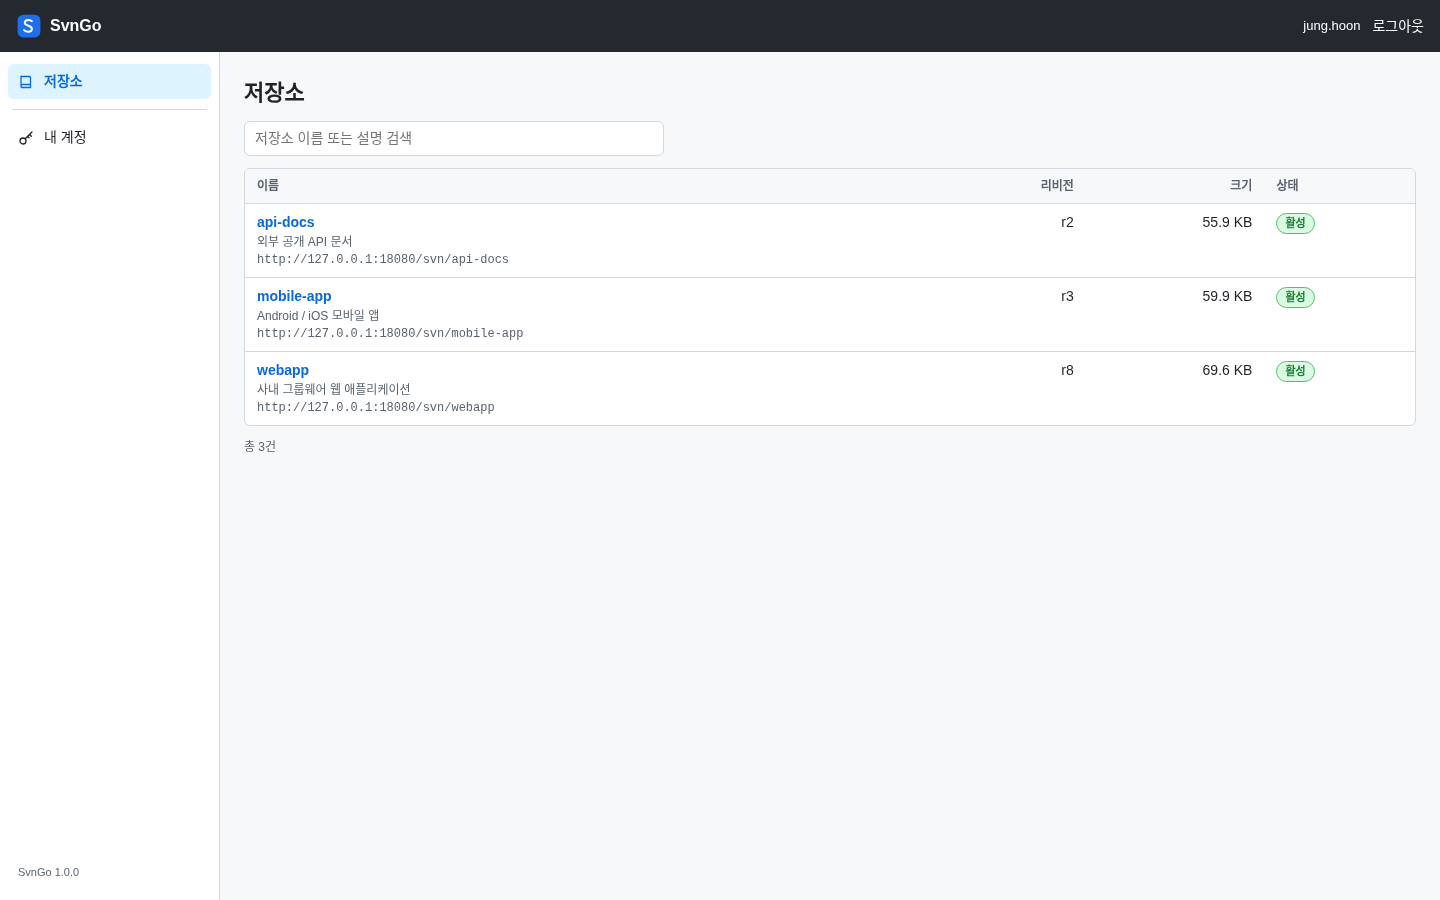
Task: Click the jung.hoon username
Action: click(x=1331, y=26)
